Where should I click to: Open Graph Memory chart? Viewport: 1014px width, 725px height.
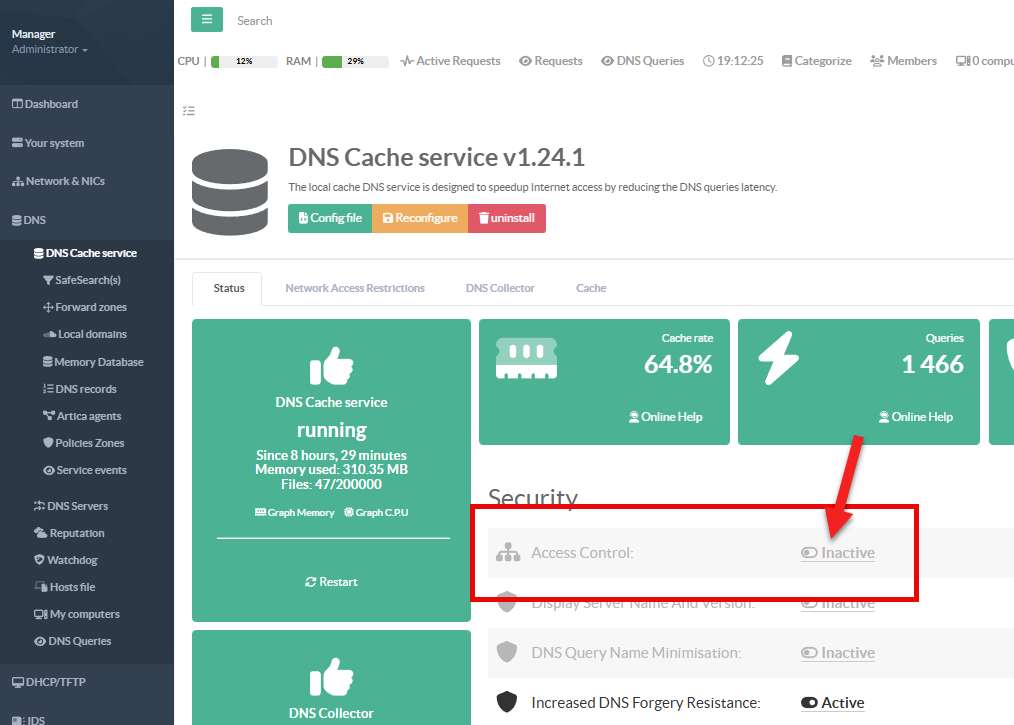295,512
